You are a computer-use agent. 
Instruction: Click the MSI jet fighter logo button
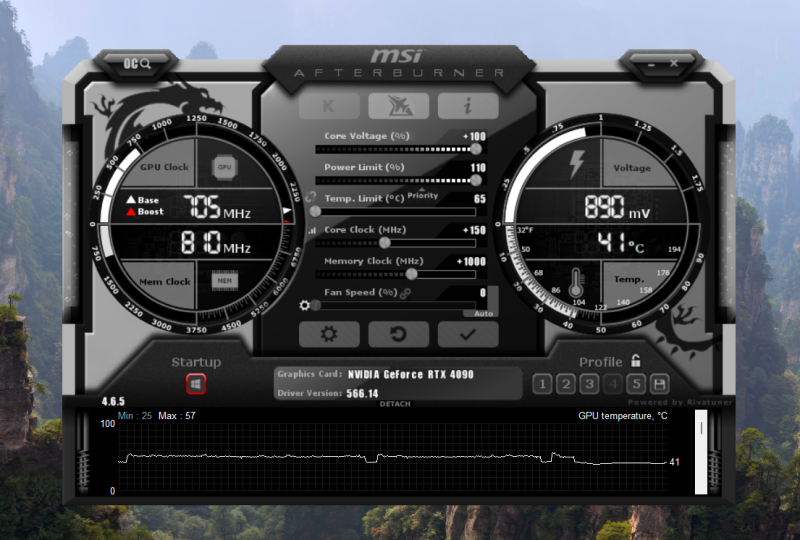398,105
